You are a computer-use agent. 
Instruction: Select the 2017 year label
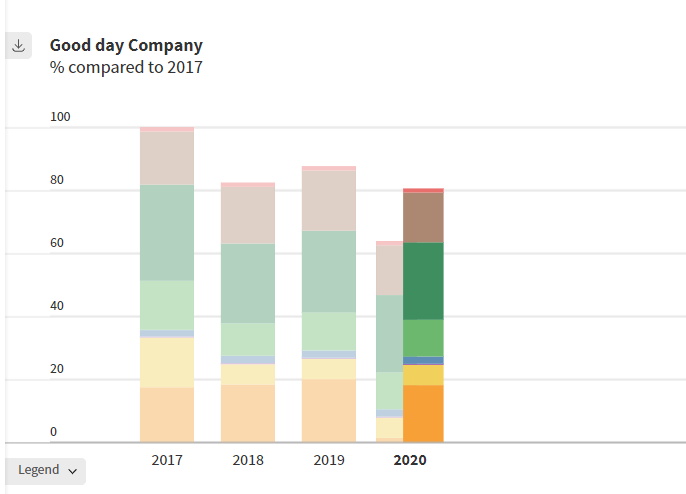(167, 461)
